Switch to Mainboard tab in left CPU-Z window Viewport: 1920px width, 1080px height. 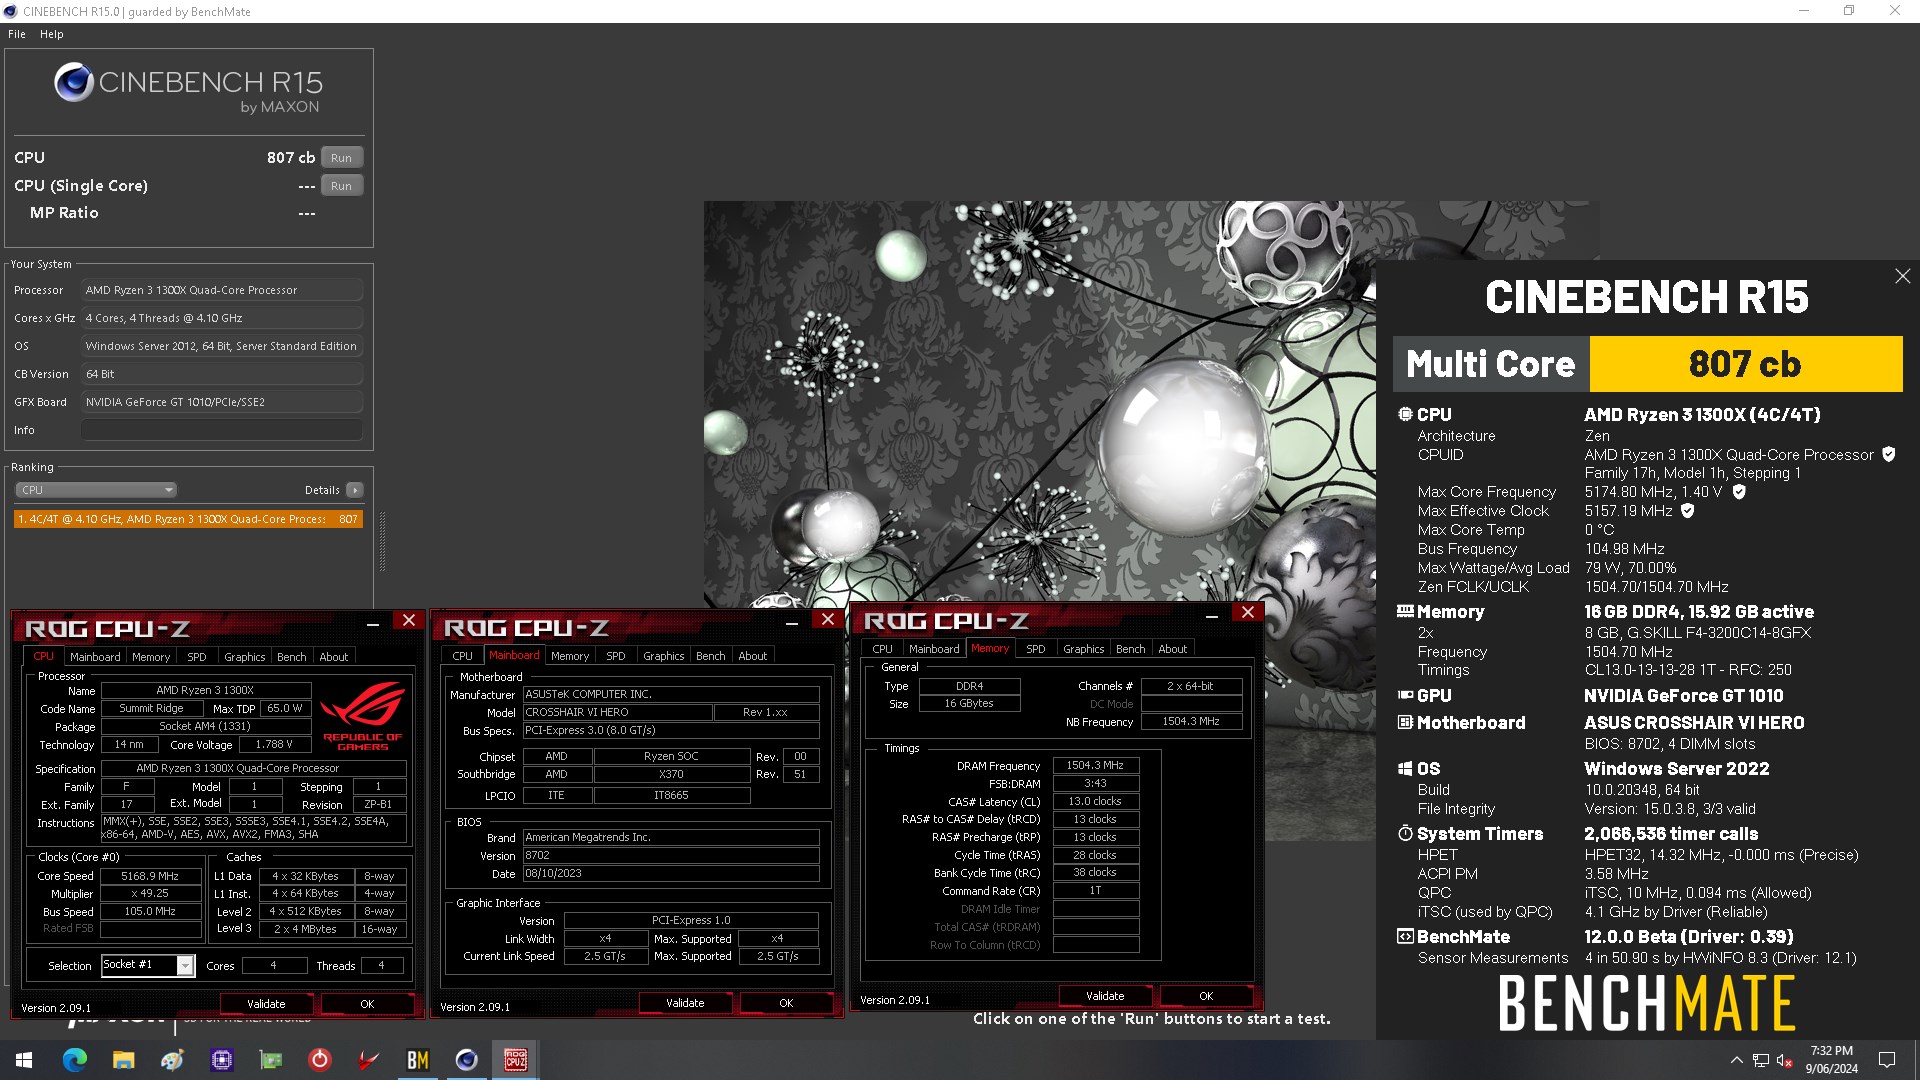pos(95,657)
